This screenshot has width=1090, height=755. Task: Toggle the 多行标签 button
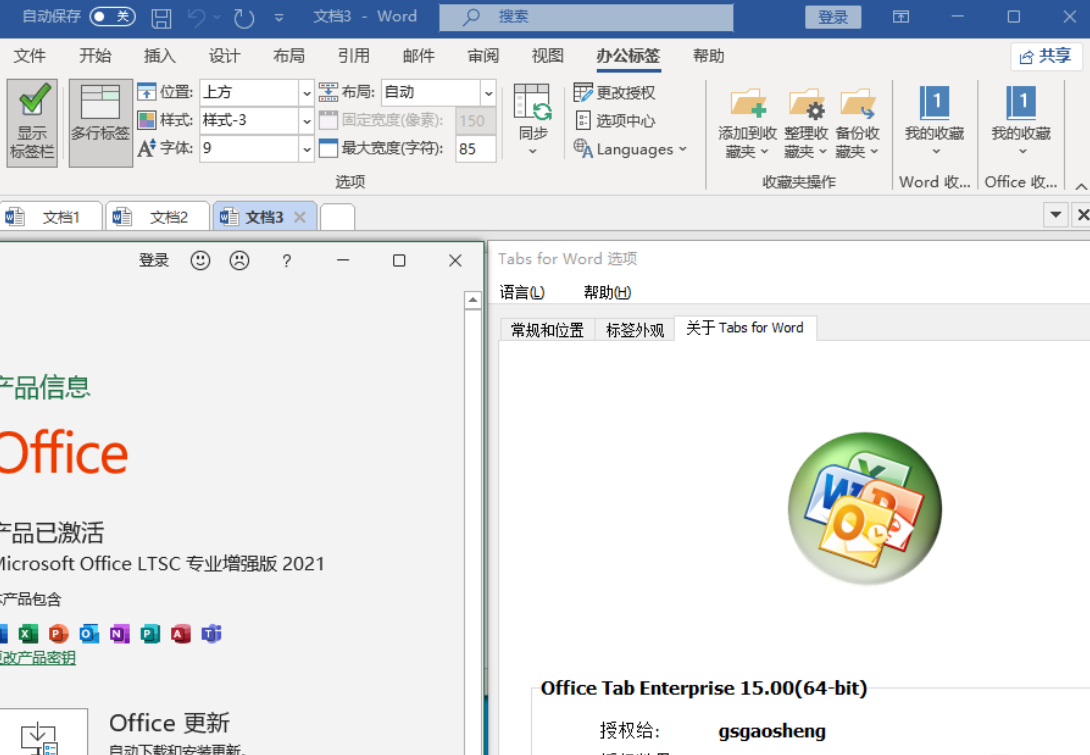pos(101,122)
